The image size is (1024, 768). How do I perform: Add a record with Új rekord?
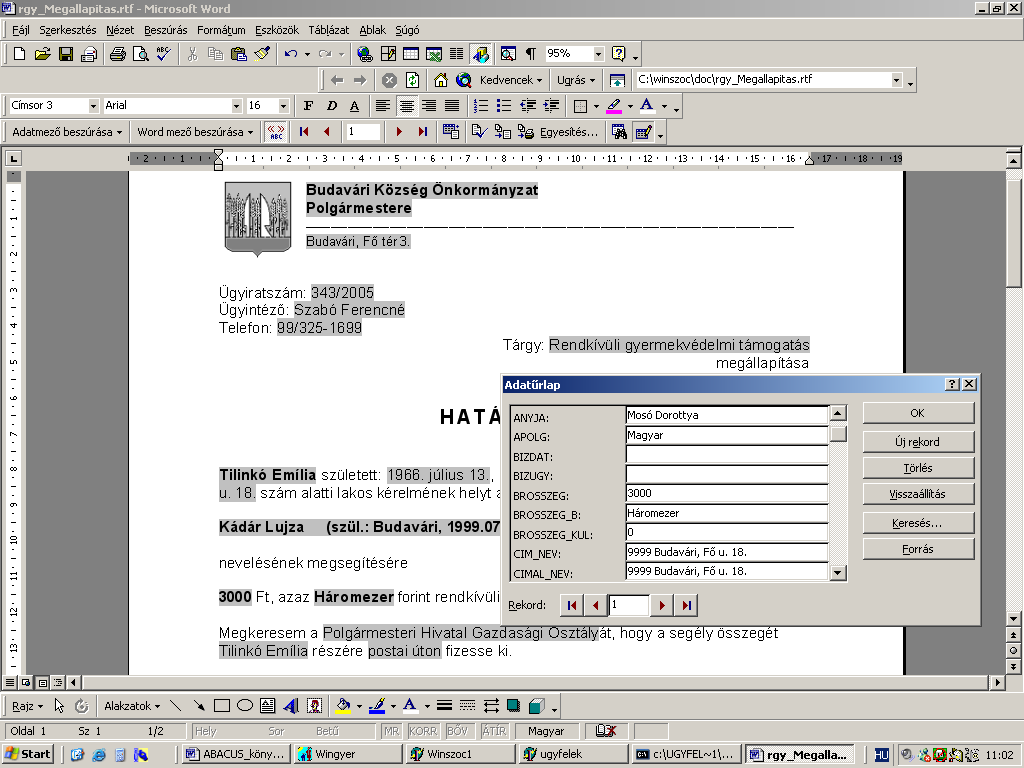pyautogui.click(x=918, y=442)
